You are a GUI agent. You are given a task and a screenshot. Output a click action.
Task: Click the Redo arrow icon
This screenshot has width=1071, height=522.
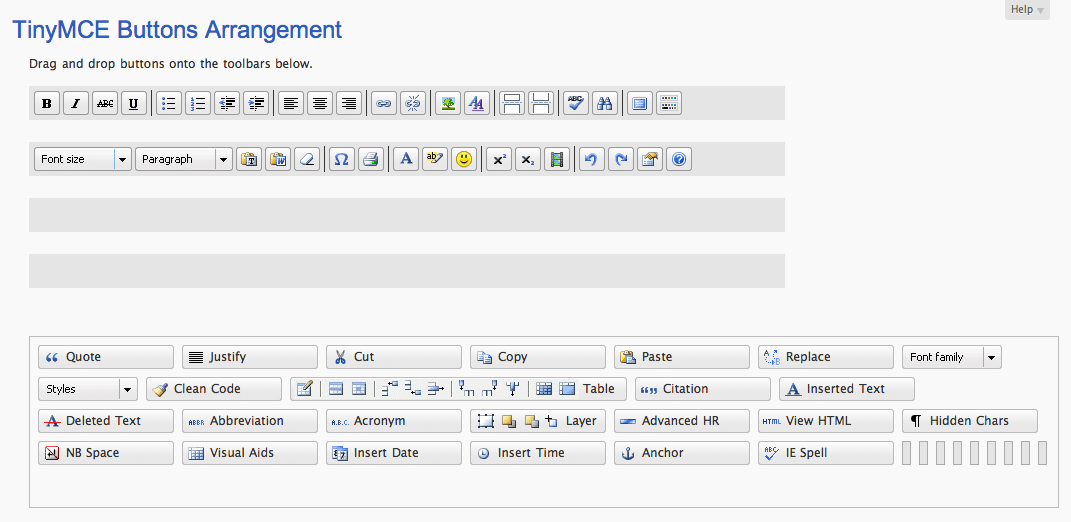coord(621,159)
